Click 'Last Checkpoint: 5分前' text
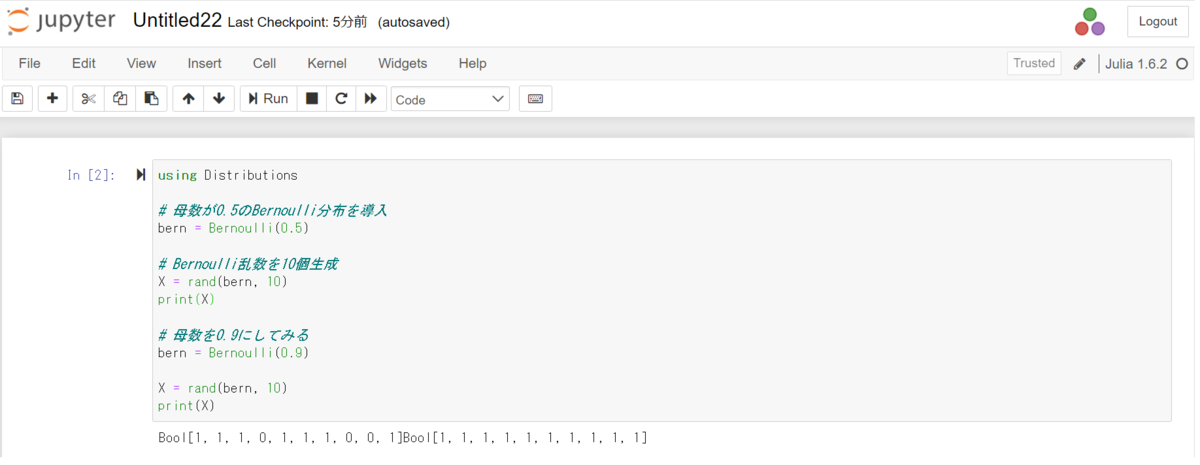Screen dimensions: 1200x465 (x=297, y=22)
